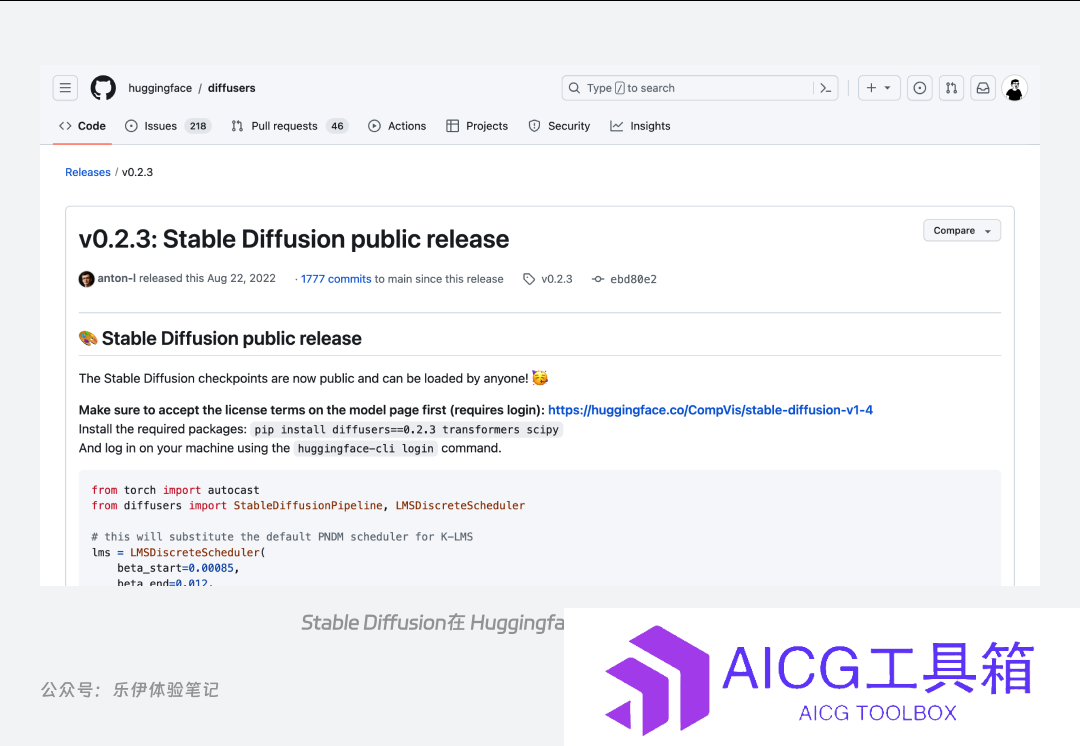Open pull requests icon in header
The image size is (1080, 746).
click(x=951, y=88)
